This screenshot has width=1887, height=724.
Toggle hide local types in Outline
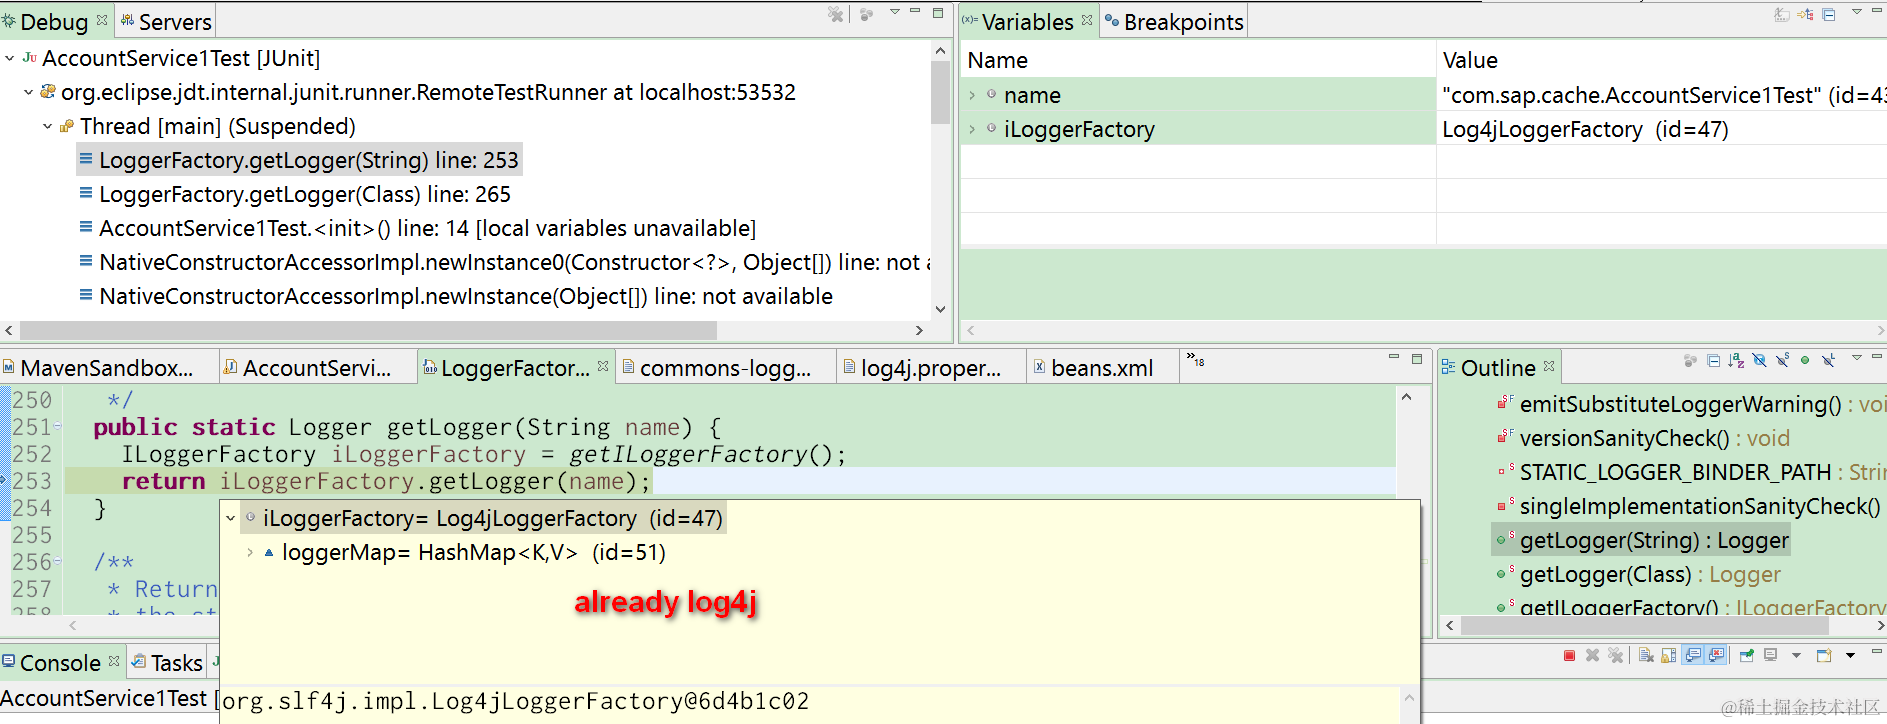point(1828,361)
